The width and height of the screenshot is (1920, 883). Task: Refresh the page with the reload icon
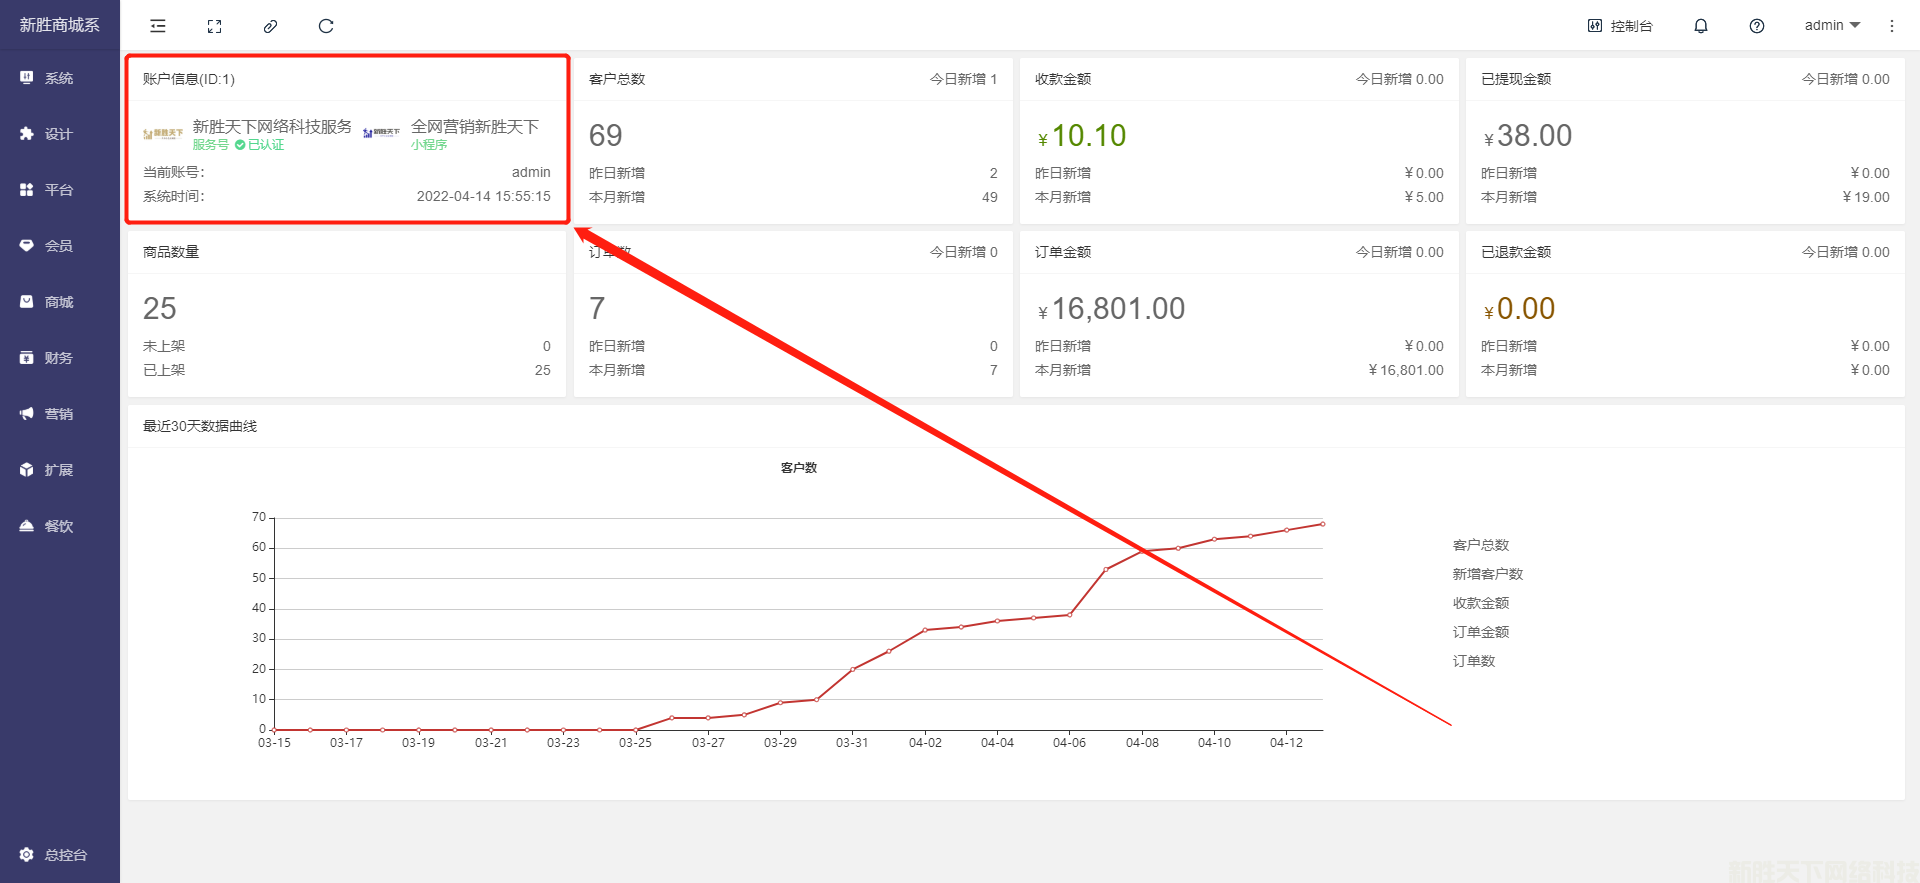pos(326,26)
